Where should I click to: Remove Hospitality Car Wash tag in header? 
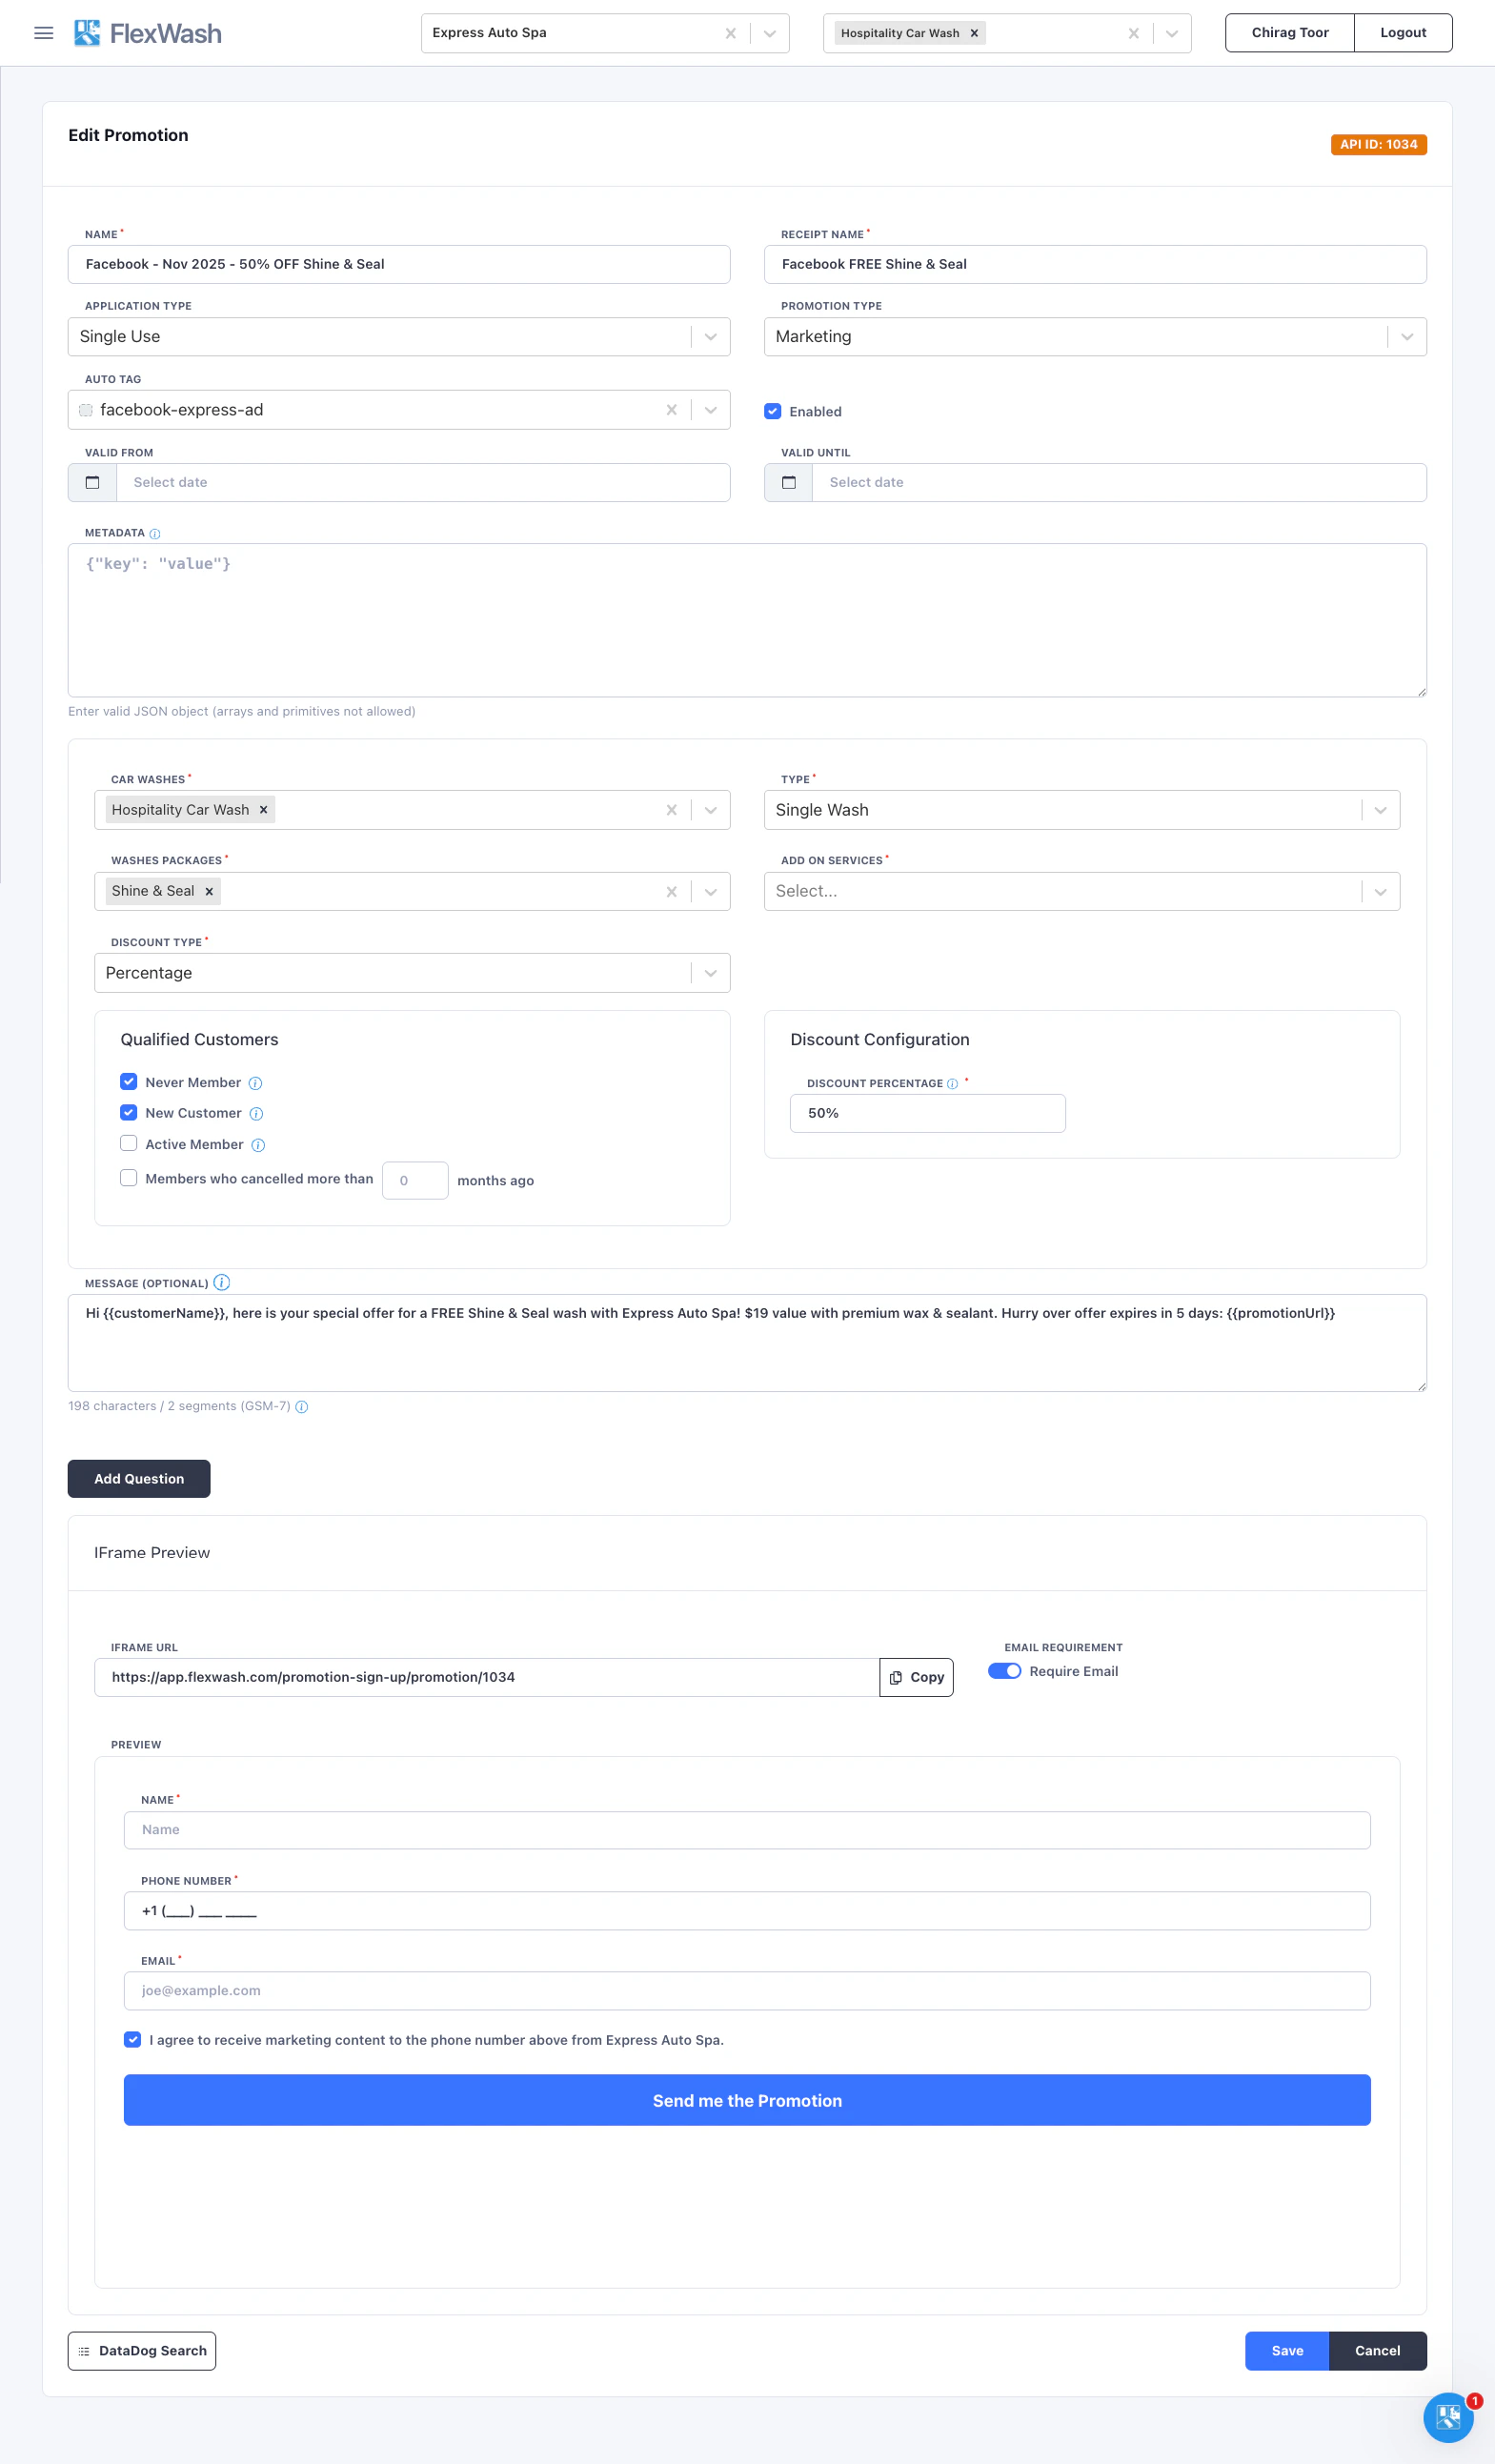click(x=974, y=33)
